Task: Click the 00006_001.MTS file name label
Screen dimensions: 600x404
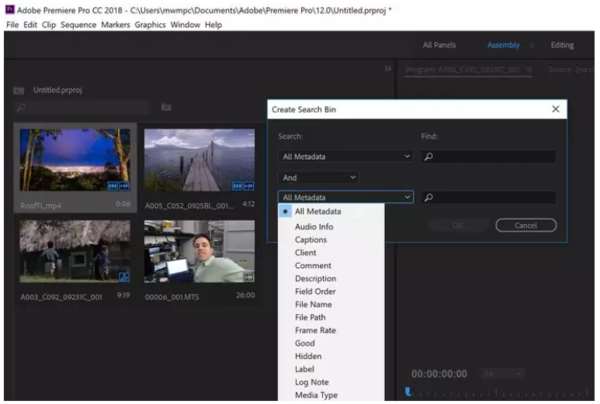Action: [172, 297]
